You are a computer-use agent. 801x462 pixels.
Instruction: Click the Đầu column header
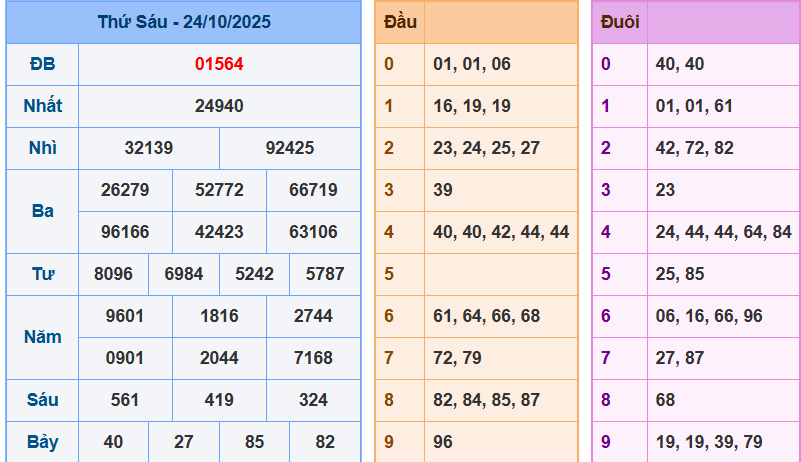pyautogui.click(x=401, y=22)
